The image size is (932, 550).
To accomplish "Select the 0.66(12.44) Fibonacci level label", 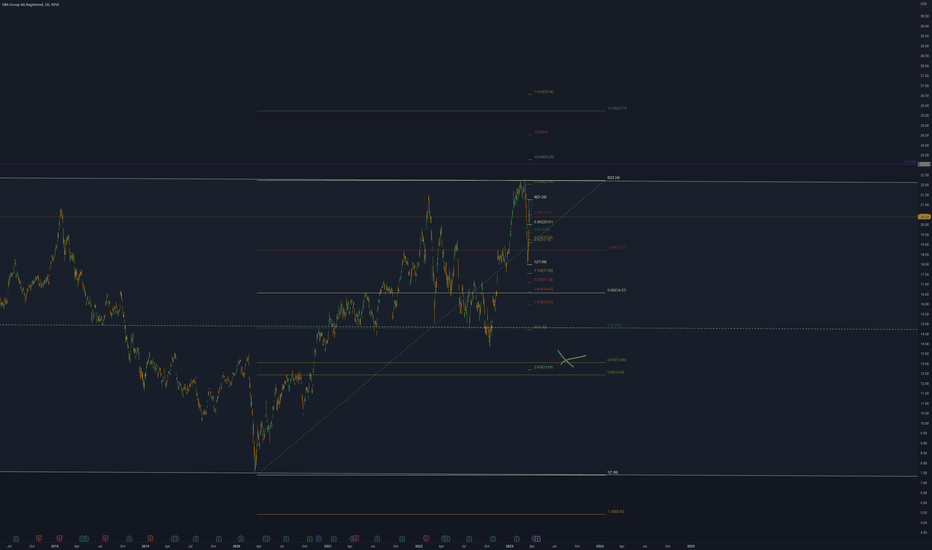I will pos(616,372).
